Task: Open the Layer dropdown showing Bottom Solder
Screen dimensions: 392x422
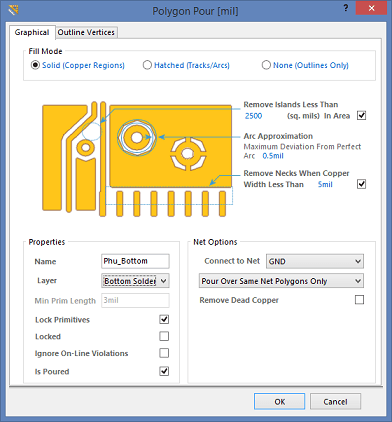Action: pyautogui.click(x=135, y=281)
